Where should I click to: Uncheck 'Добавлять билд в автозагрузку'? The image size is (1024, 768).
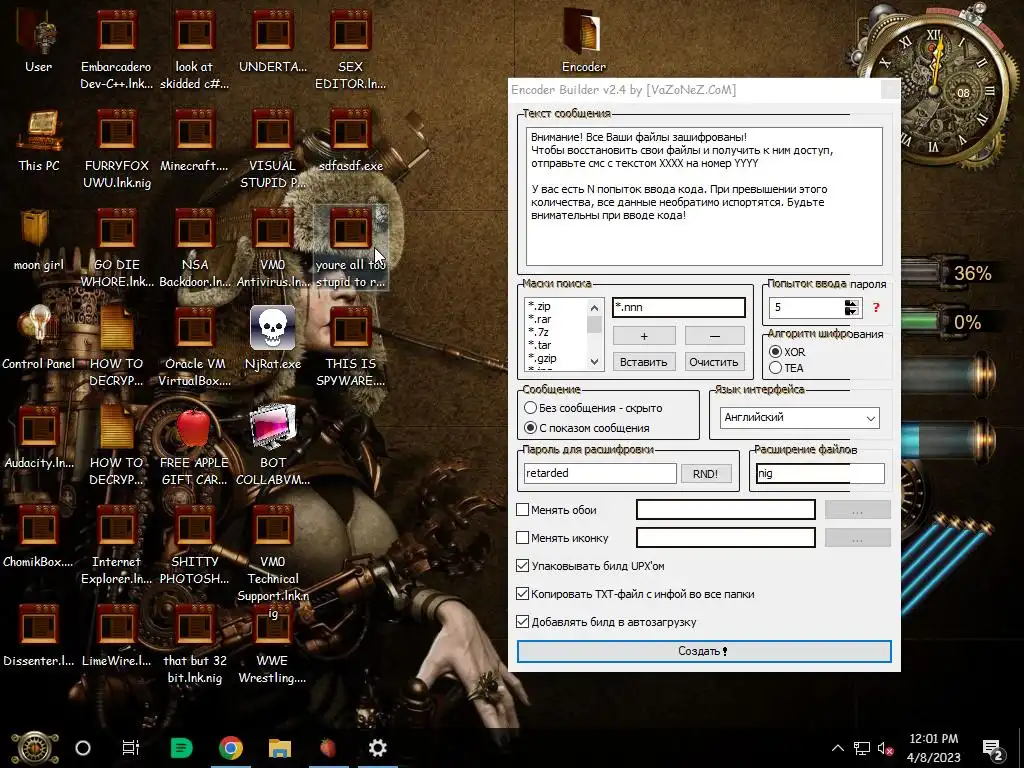click(522, 622)
